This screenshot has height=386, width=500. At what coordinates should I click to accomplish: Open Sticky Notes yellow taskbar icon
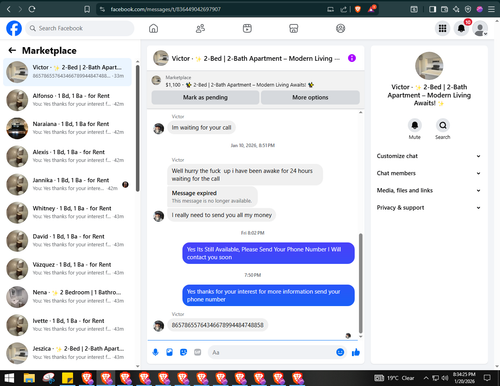tap(68, 378)
